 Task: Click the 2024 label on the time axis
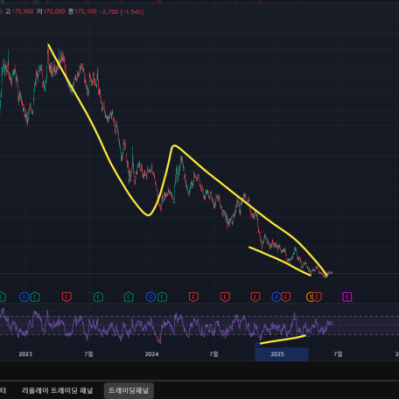(152, 354)
